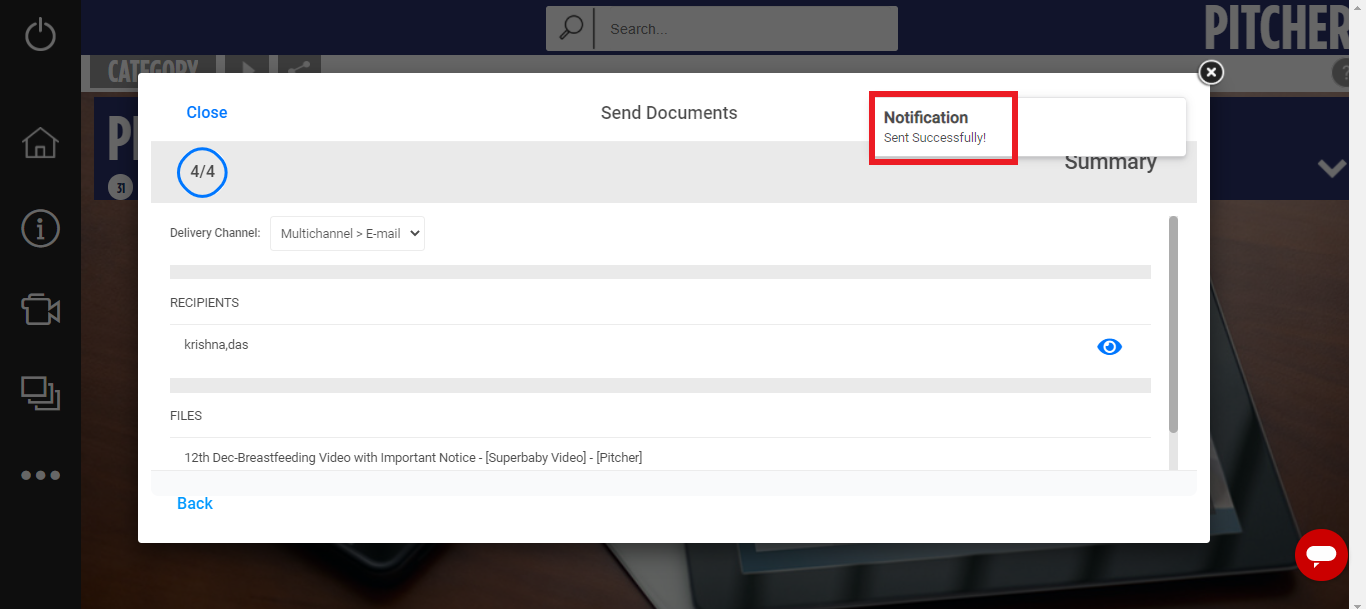Screen dimensions: 1366x609
Task: Click the power icon in the sidebar
Action: pyautogui.click(x=40, y=34)
